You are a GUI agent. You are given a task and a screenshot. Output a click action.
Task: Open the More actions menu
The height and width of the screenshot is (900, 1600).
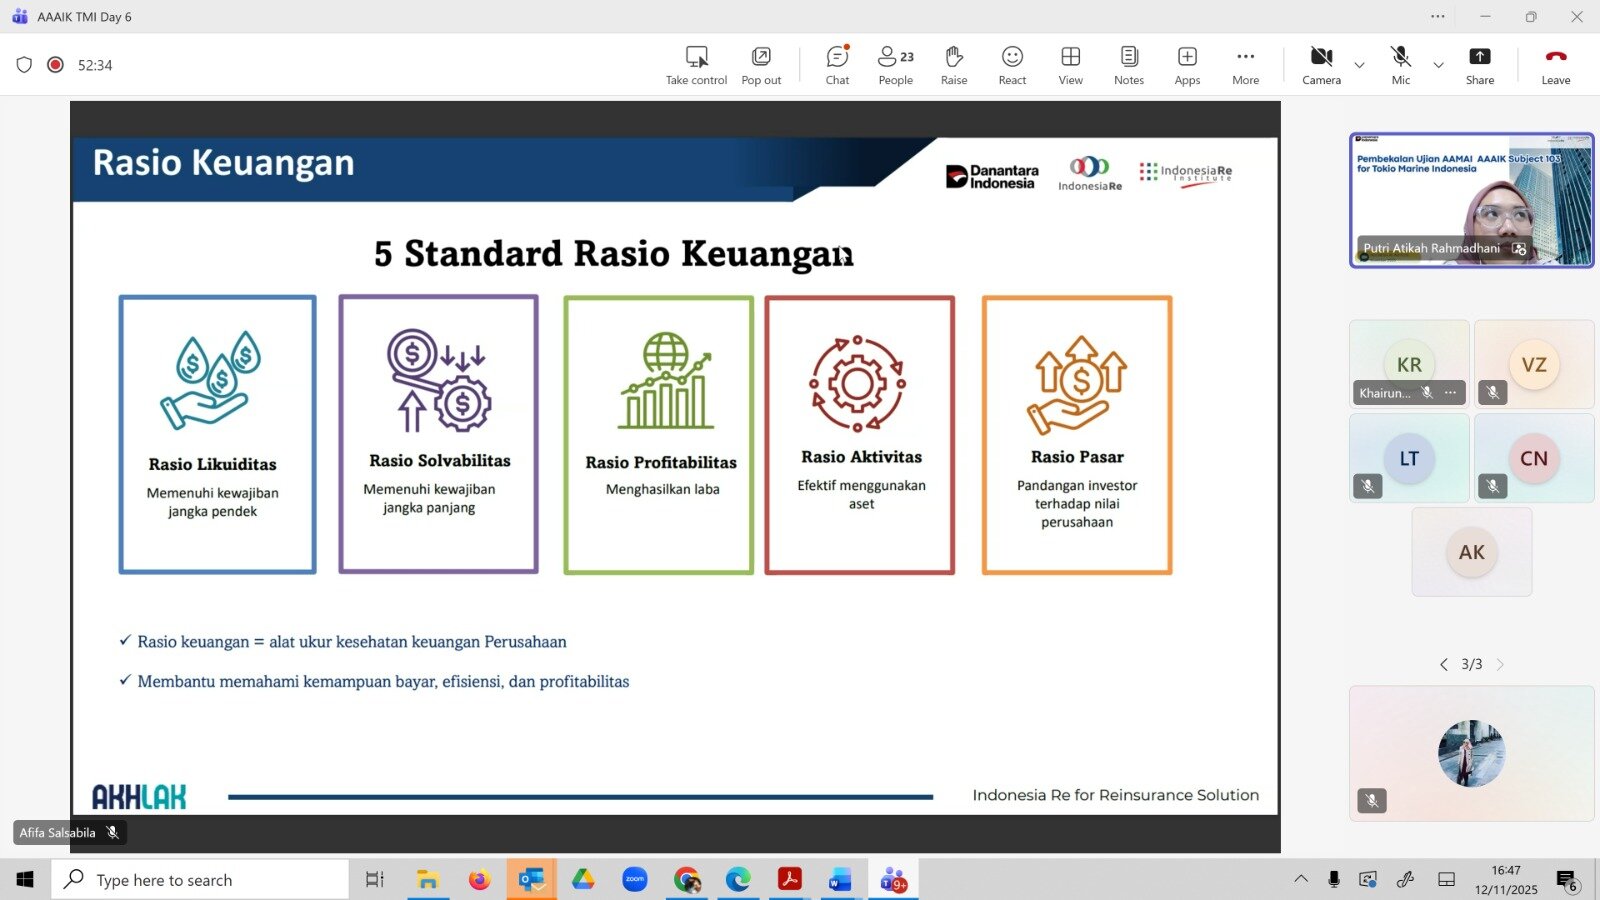pos(1245,65)
